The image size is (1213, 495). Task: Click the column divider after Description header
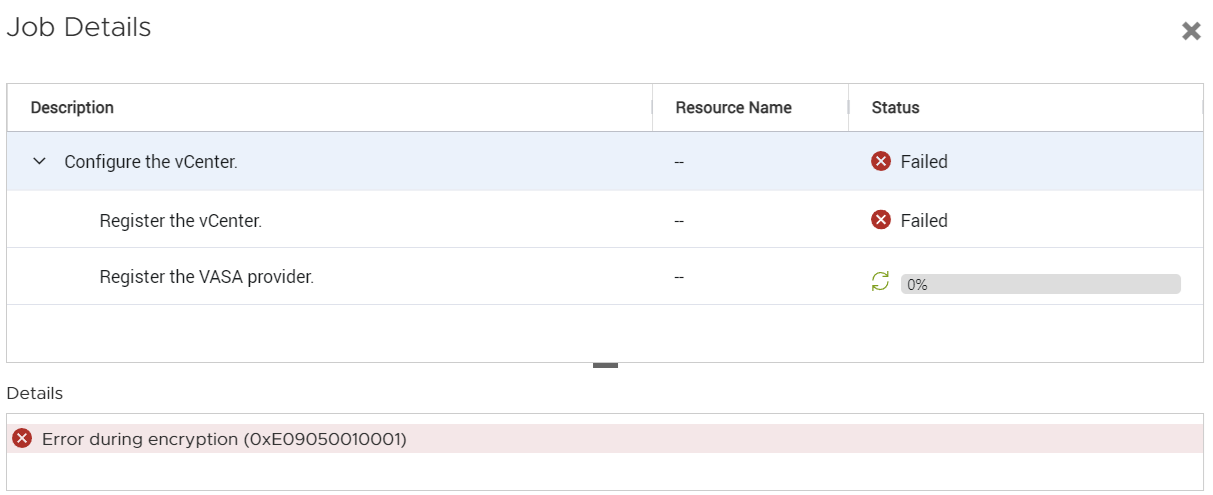pyautogui.click(x=652, y=107)
